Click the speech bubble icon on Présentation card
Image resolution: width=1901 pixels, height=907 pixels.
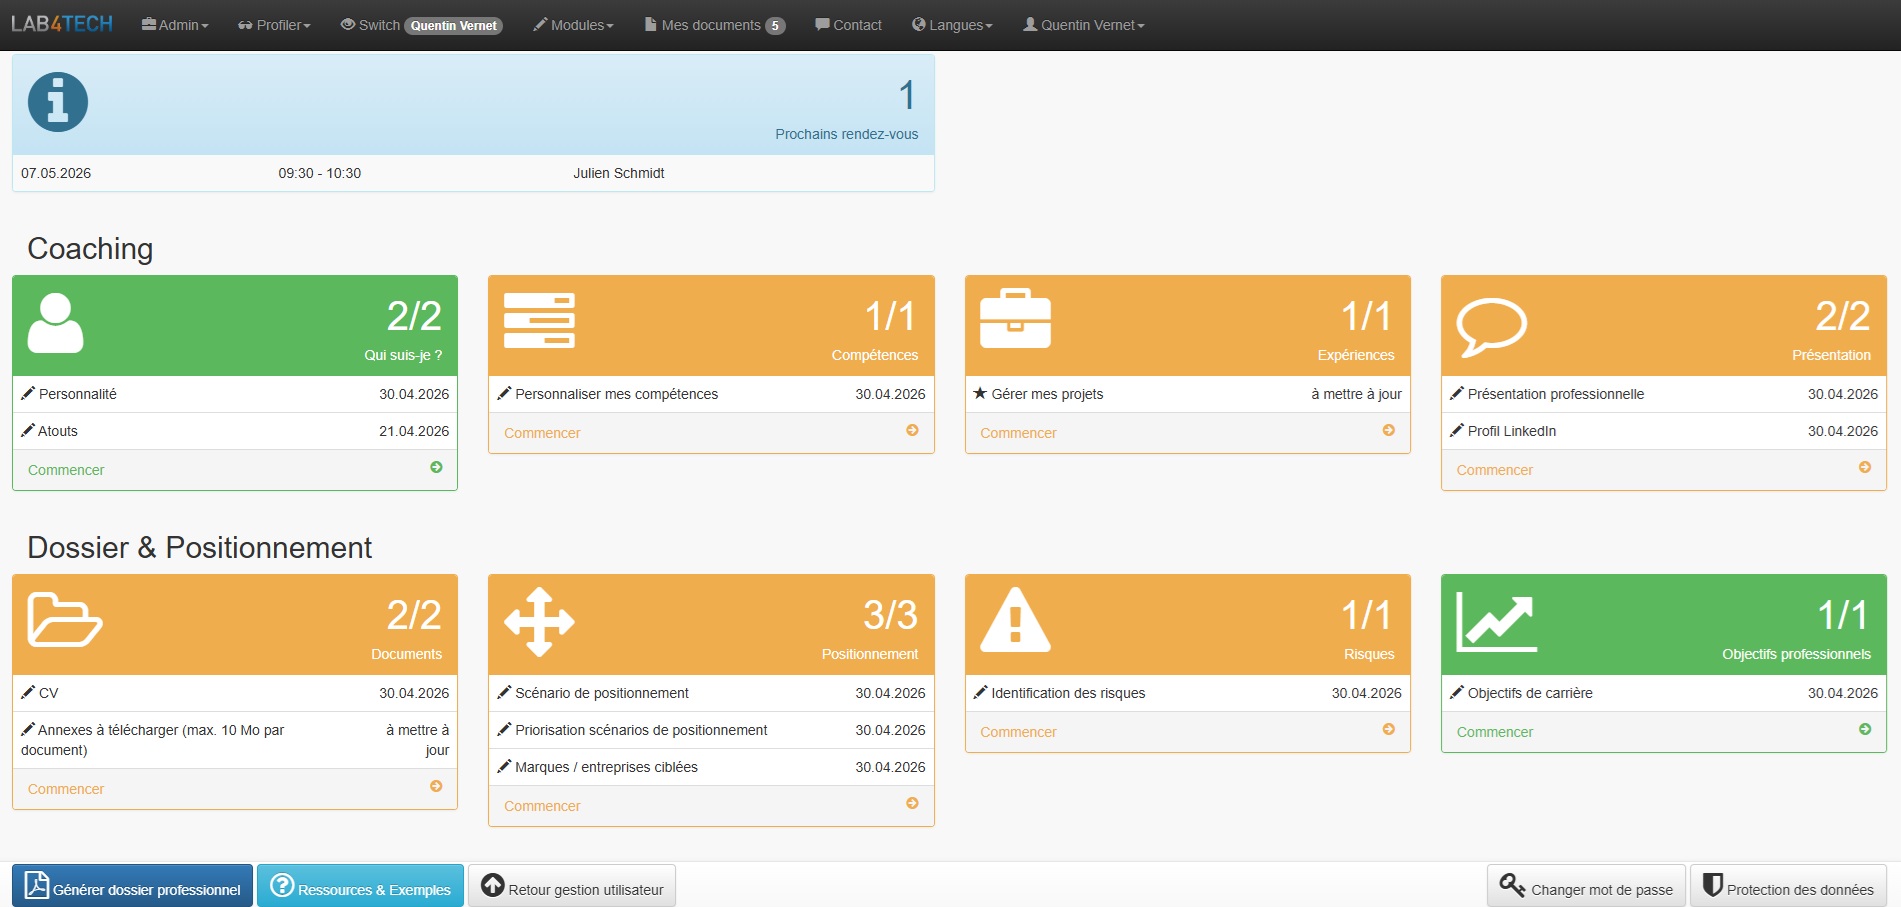pyautogui.click(x=1491, y=326)
